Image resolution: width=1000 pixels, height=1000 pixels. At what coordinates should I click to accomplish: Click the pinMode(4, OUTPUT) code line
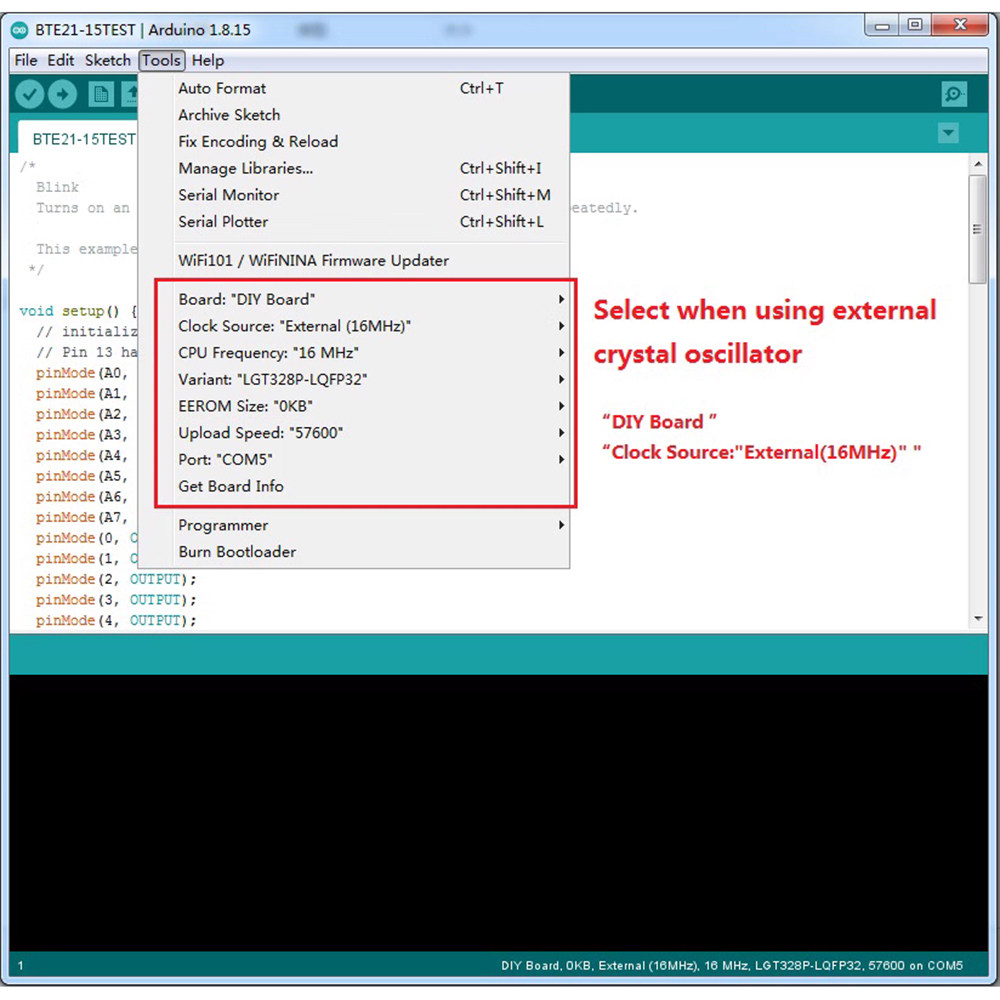[x=116, y=621]
